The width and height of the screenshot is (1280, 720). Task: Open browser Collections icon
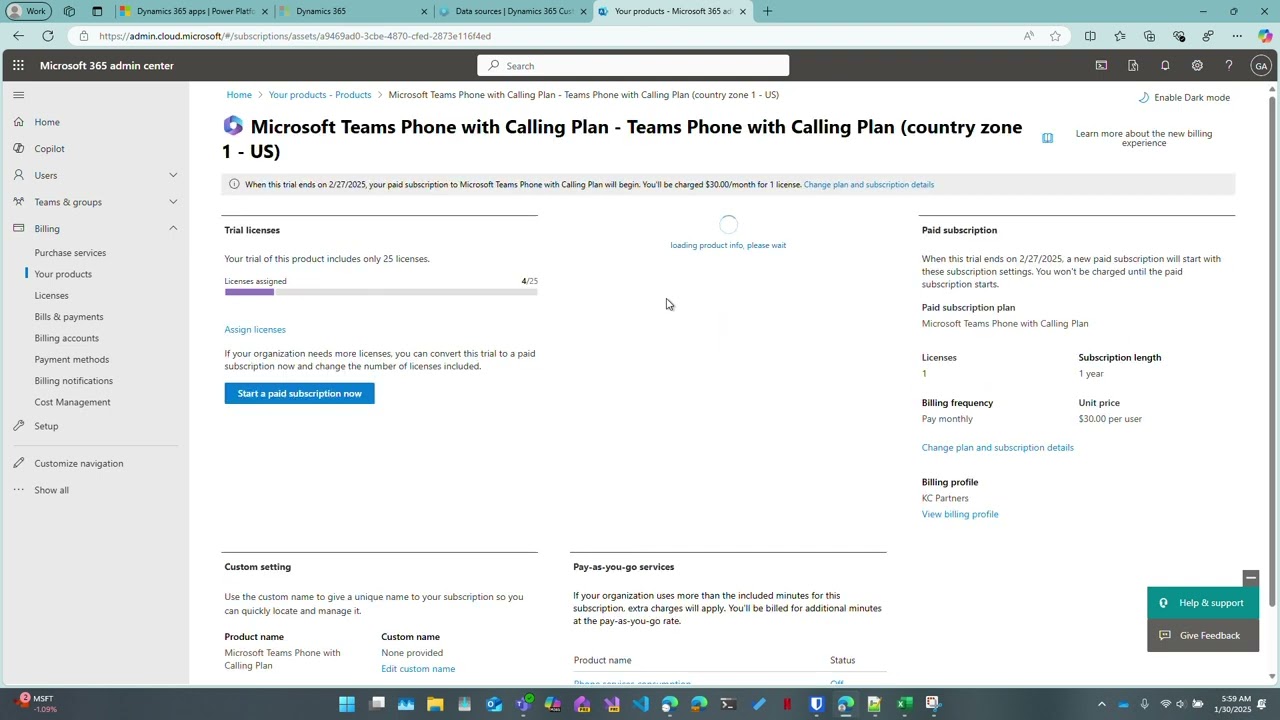pos(1149,36)
